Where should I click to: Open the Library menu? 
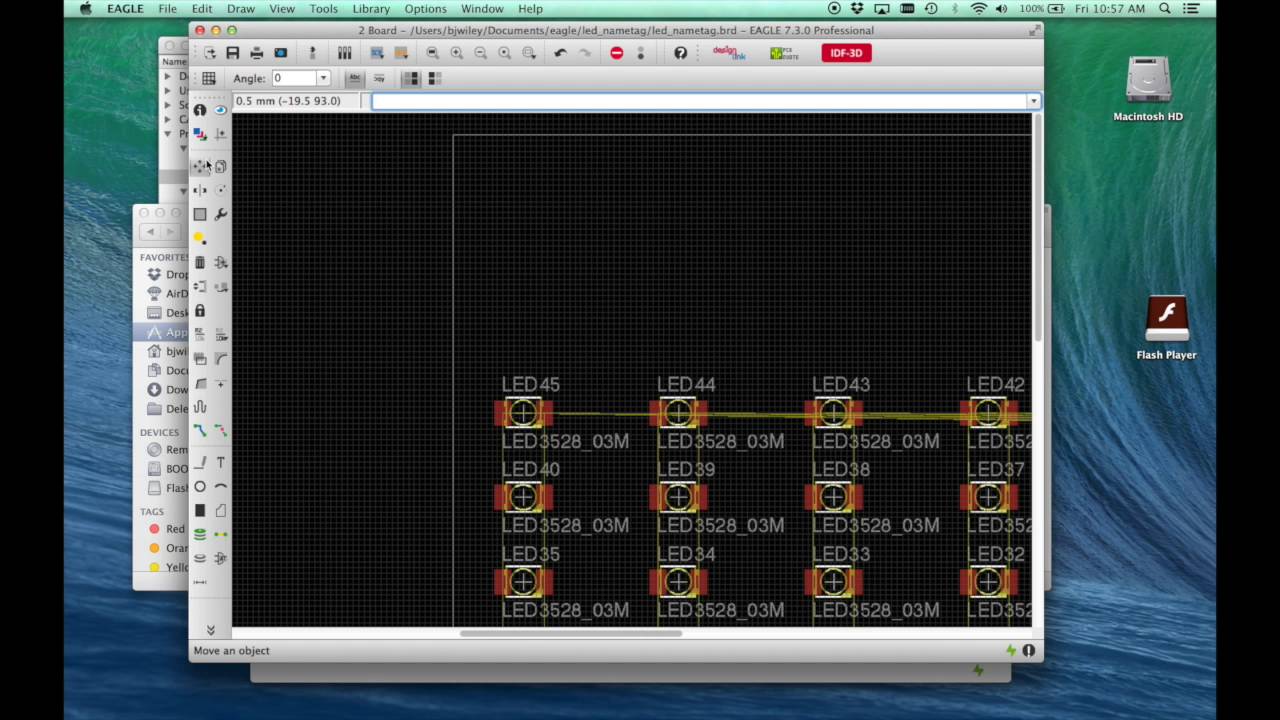pyautogui.click(x=371, y=9)
